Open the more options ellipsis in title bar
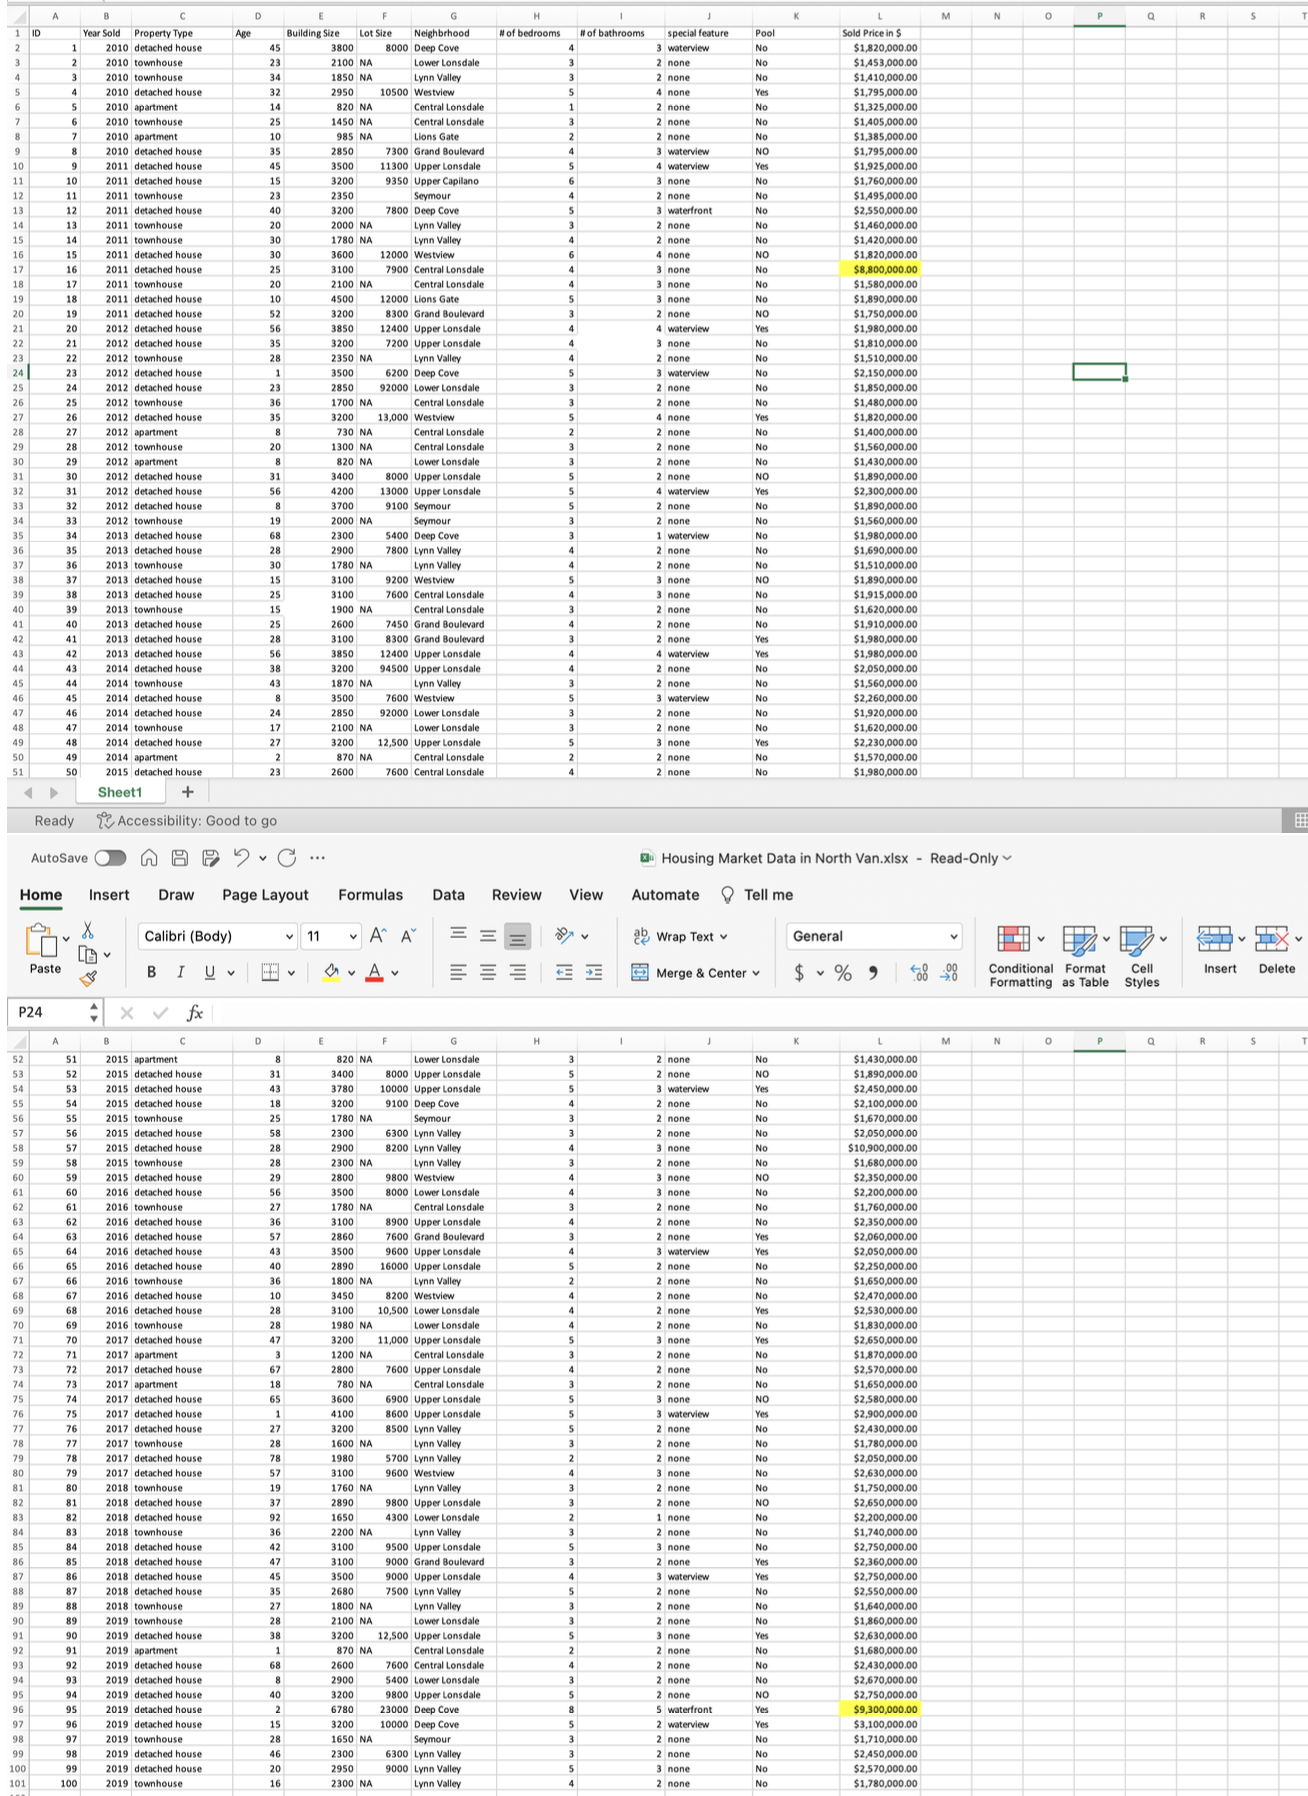The image size is (1308, 1796). [x=318, y=858]
